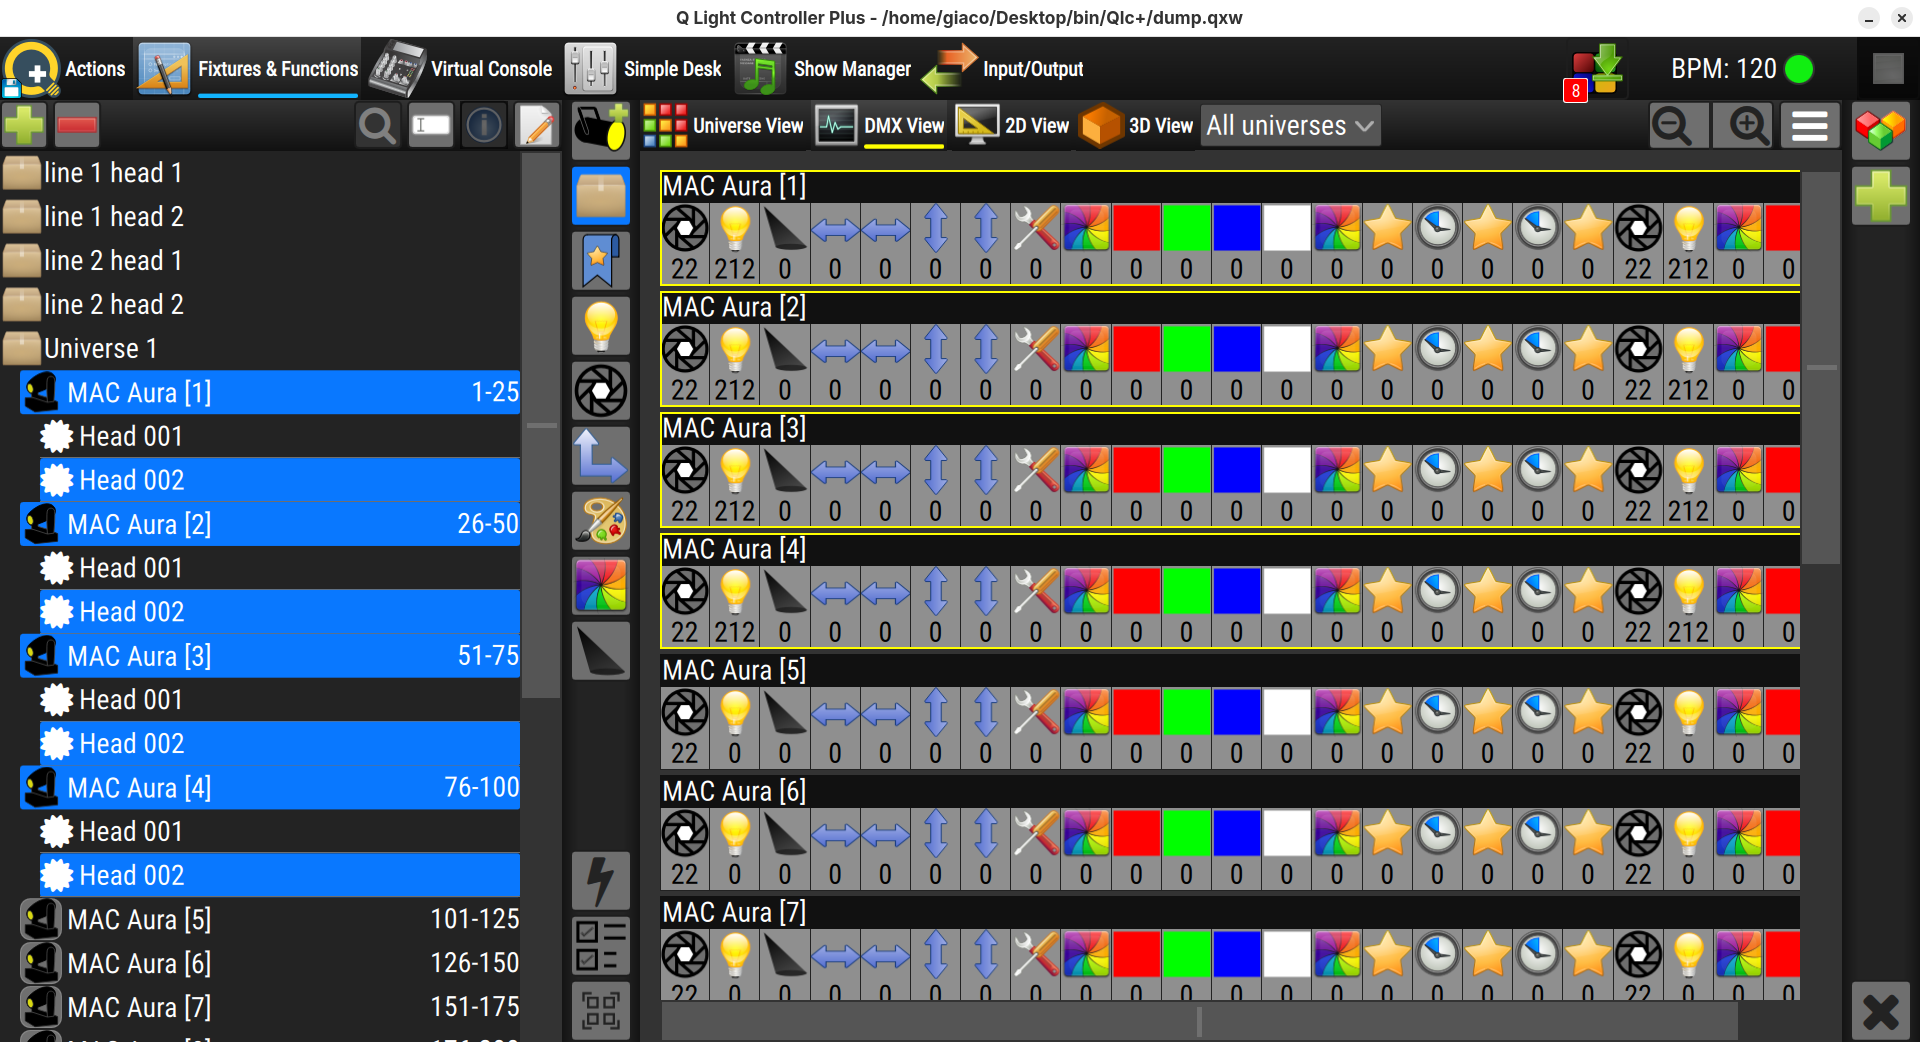This screenshot has height=1042, width=1920.
Task: Collapse the Universe 1 folder
Action: click(260, 349)
